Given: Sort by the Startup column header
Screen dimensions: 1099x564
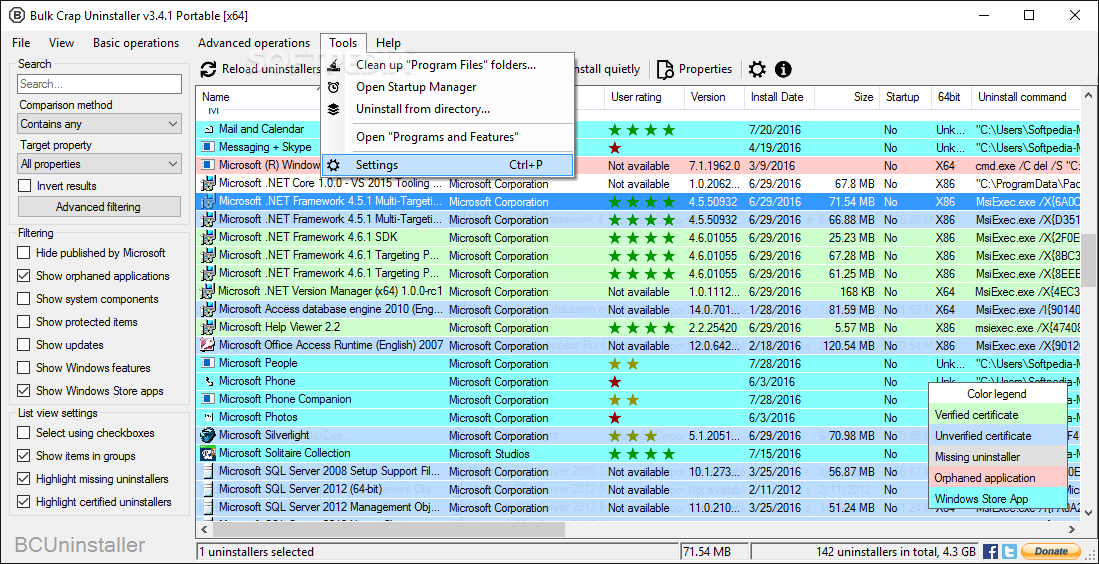Looking at the screenshot, I should (x=903, y=97).
